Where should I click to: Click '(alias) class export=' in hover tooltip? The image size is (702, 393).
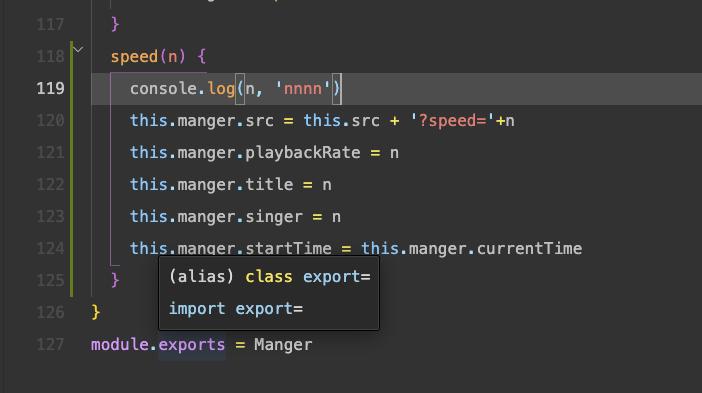point(270,277)
